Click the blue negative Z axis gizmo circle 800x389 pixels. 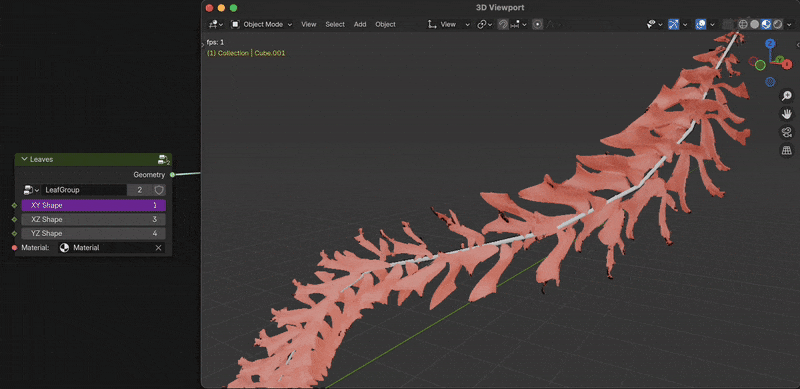coord(770,82)
